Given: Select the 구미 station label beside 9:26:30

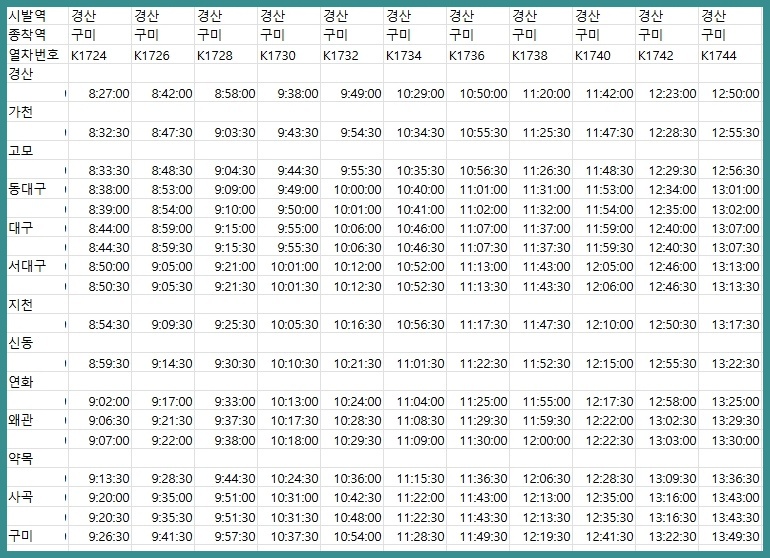Looking at the screenshot, I should (37, 535).
